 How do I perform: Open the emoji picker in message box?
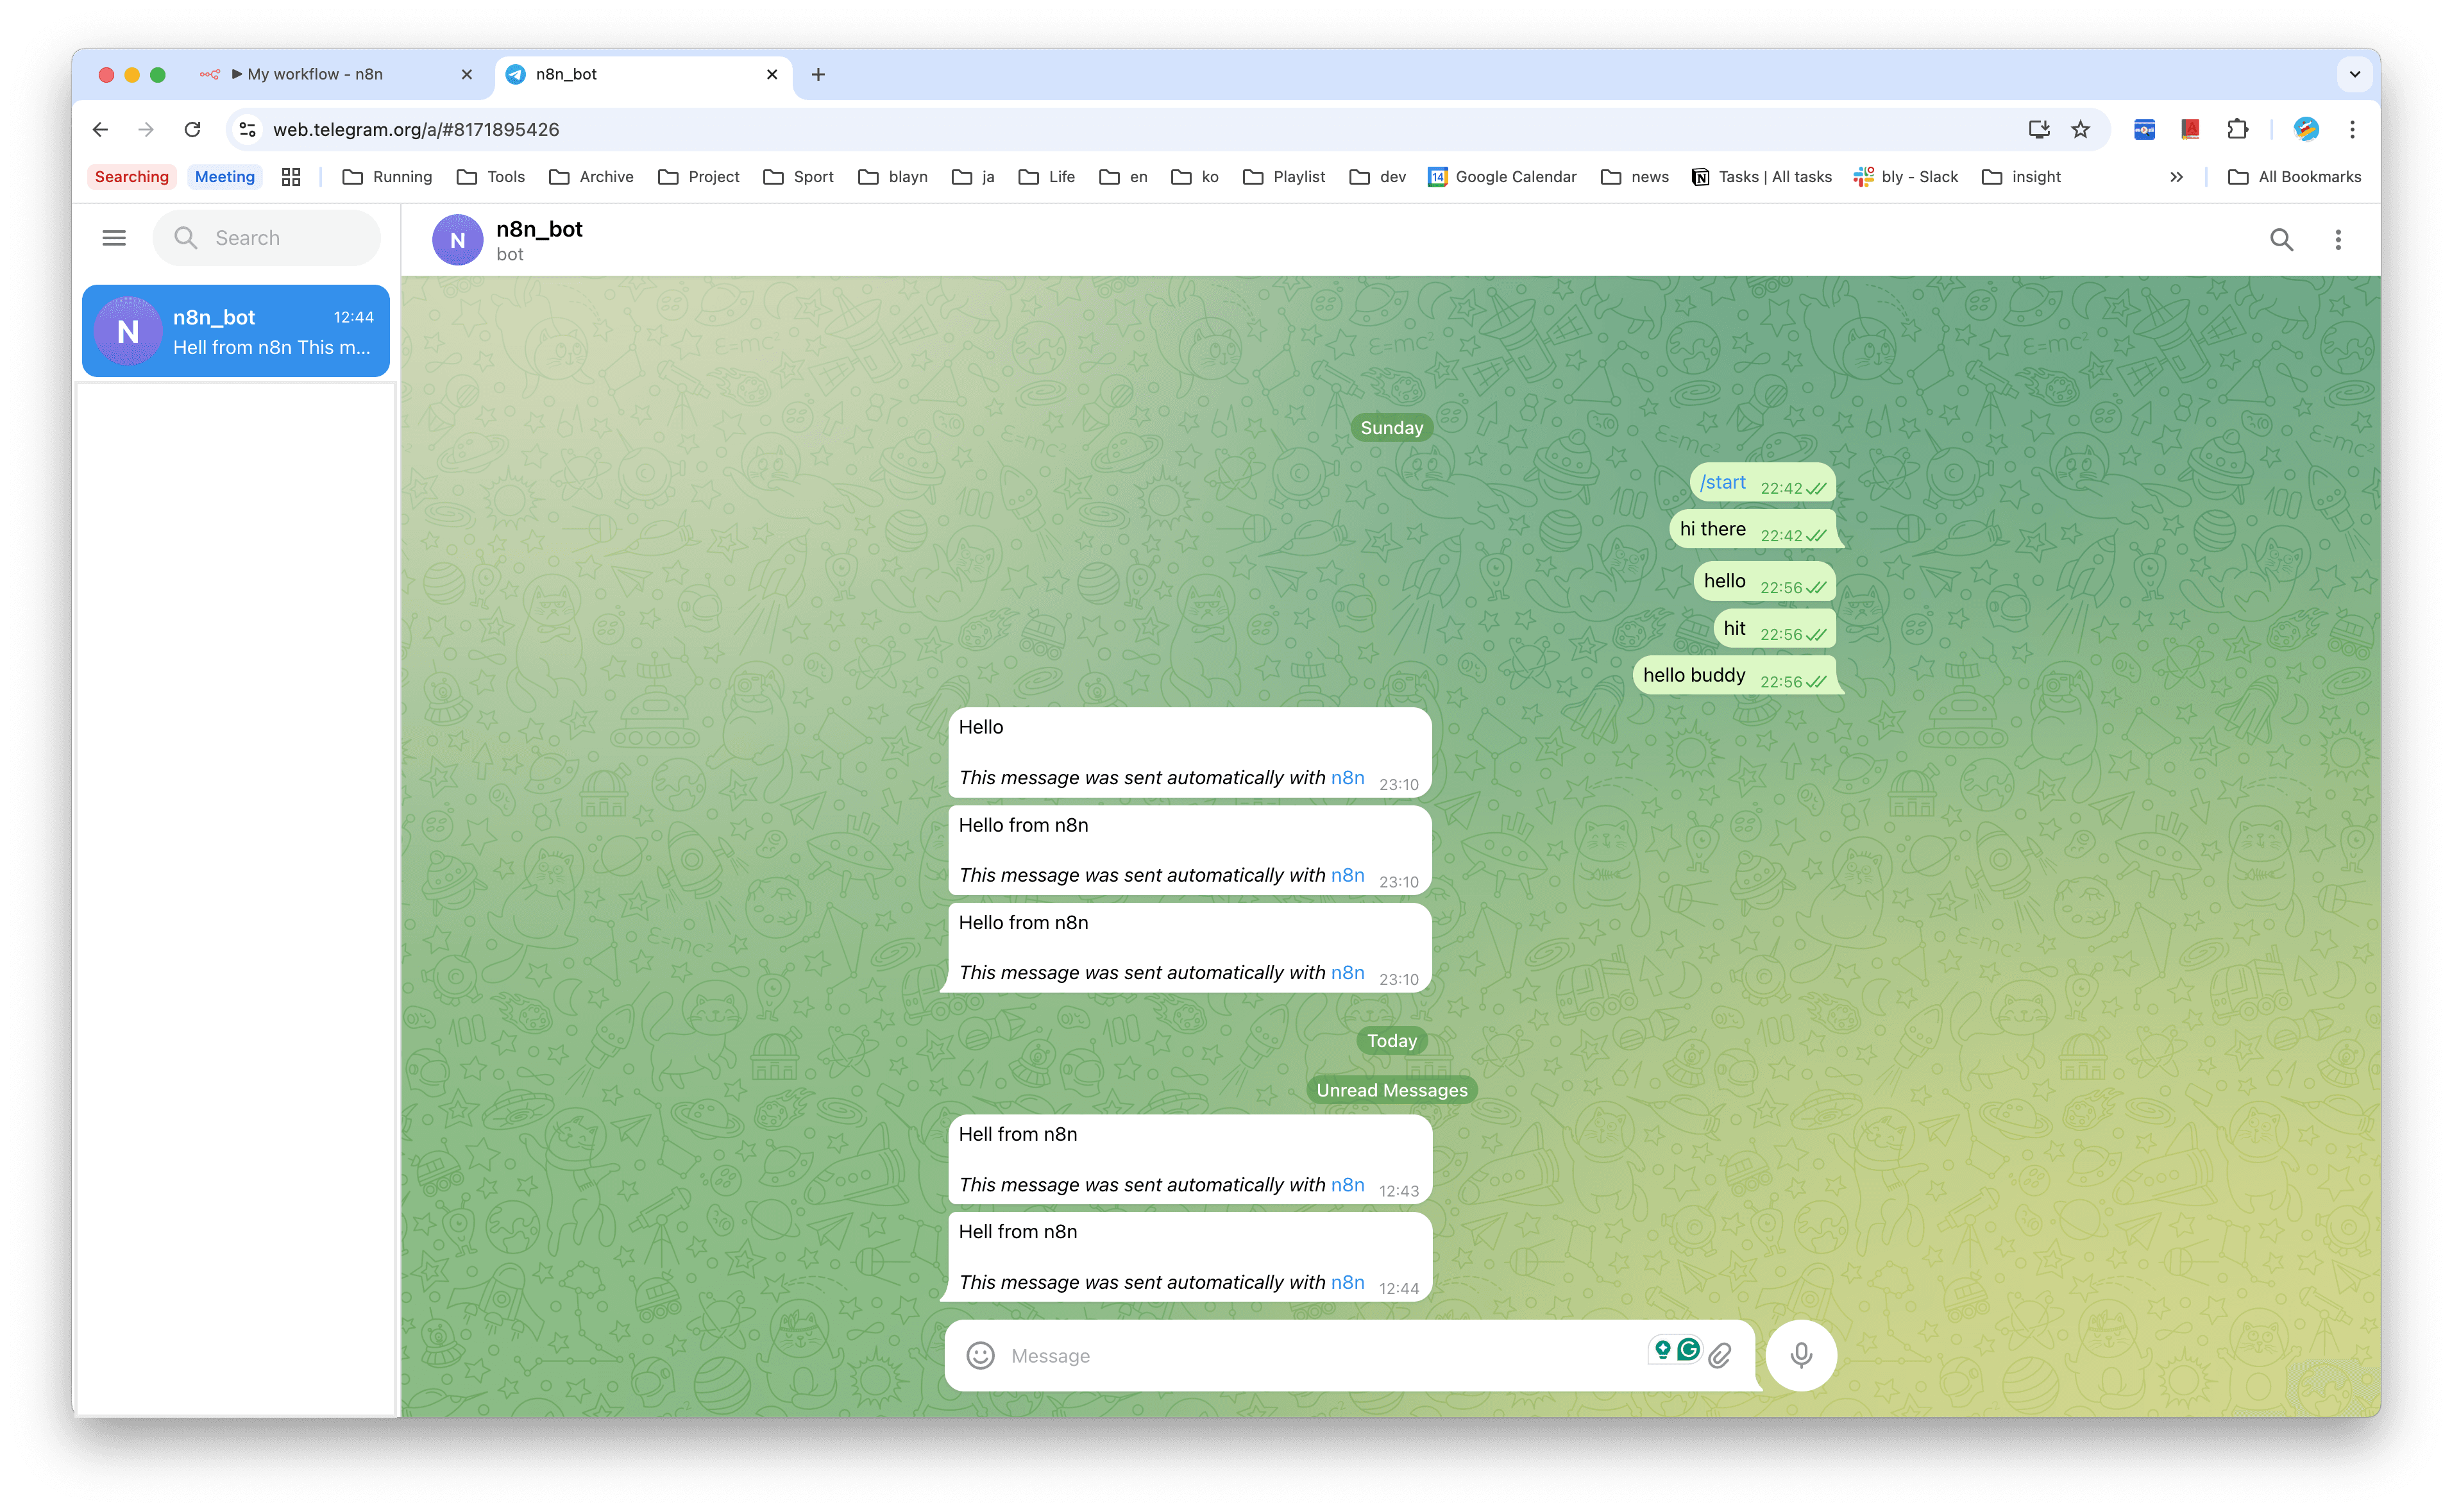pos(980,1355)
